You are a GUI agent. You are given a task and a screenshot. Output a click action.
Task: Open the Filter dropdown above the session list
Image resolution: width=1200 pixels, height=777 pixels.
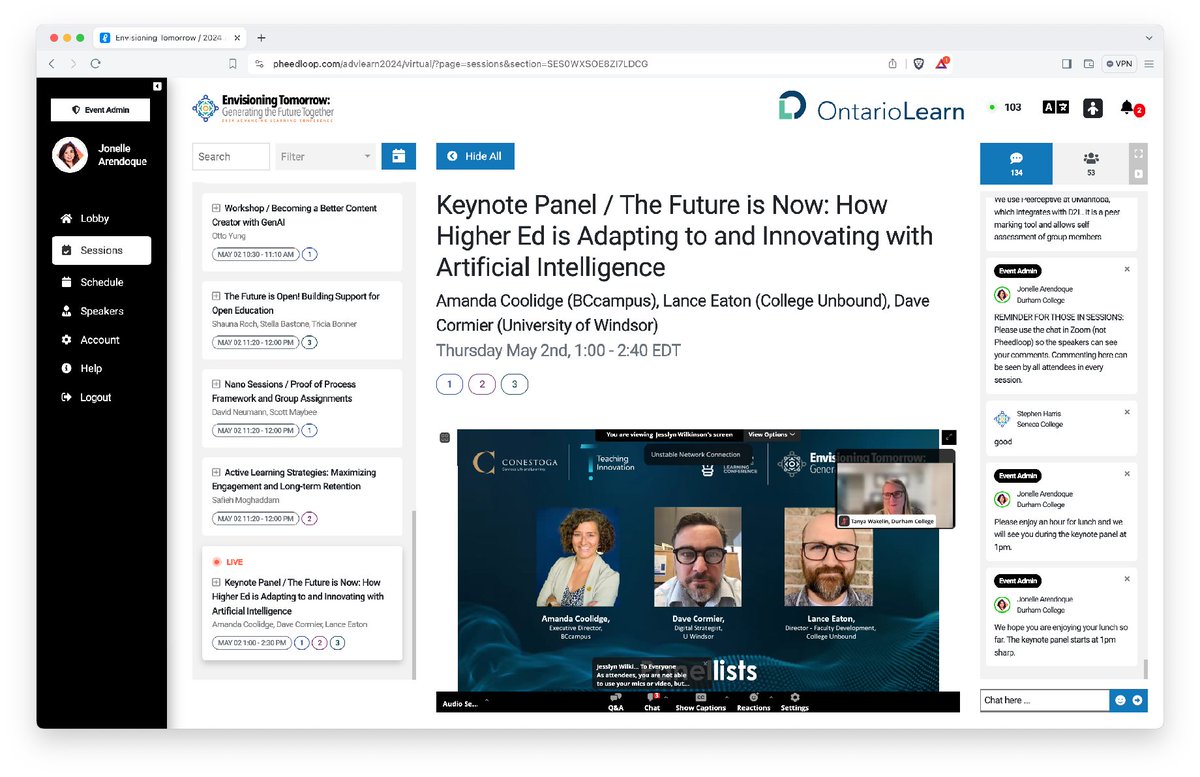pos(325,156)
